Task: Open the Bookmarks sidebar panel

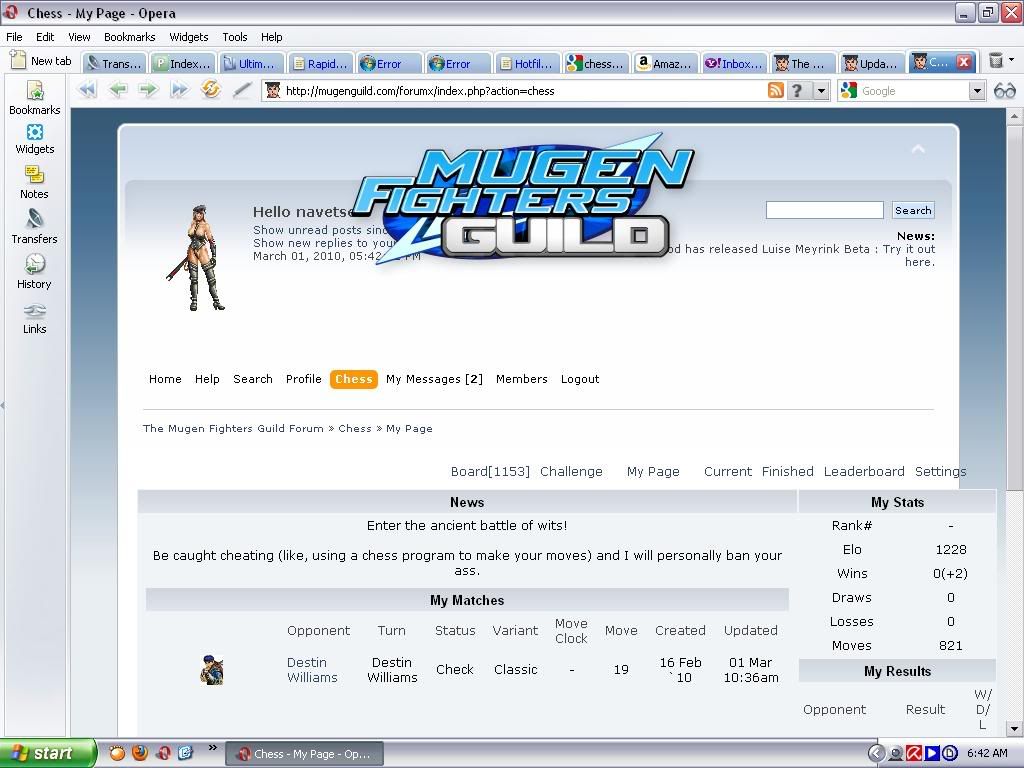Action: tap(34, 97)
